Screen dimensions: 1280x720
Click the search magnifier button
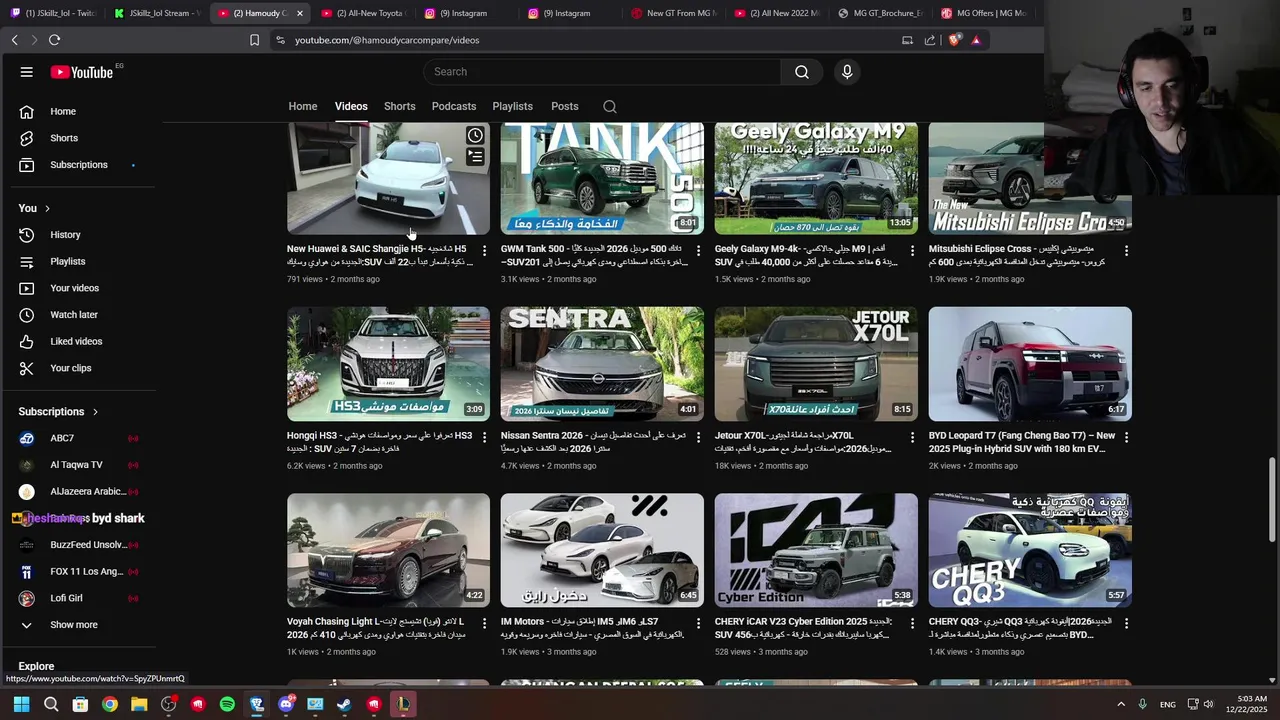802,72
